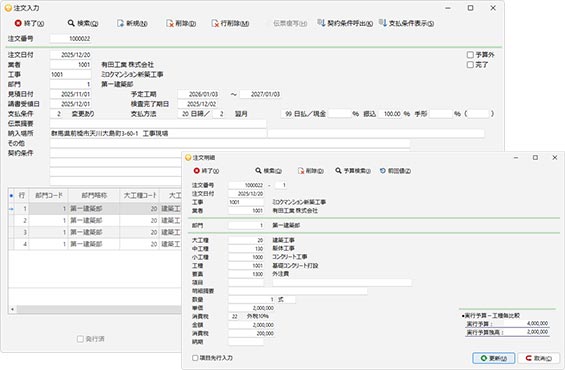The height and width of the screenshot is (370, 565).
Task: Click the 注文入力 title bar app icon
Action: point(8,8)
